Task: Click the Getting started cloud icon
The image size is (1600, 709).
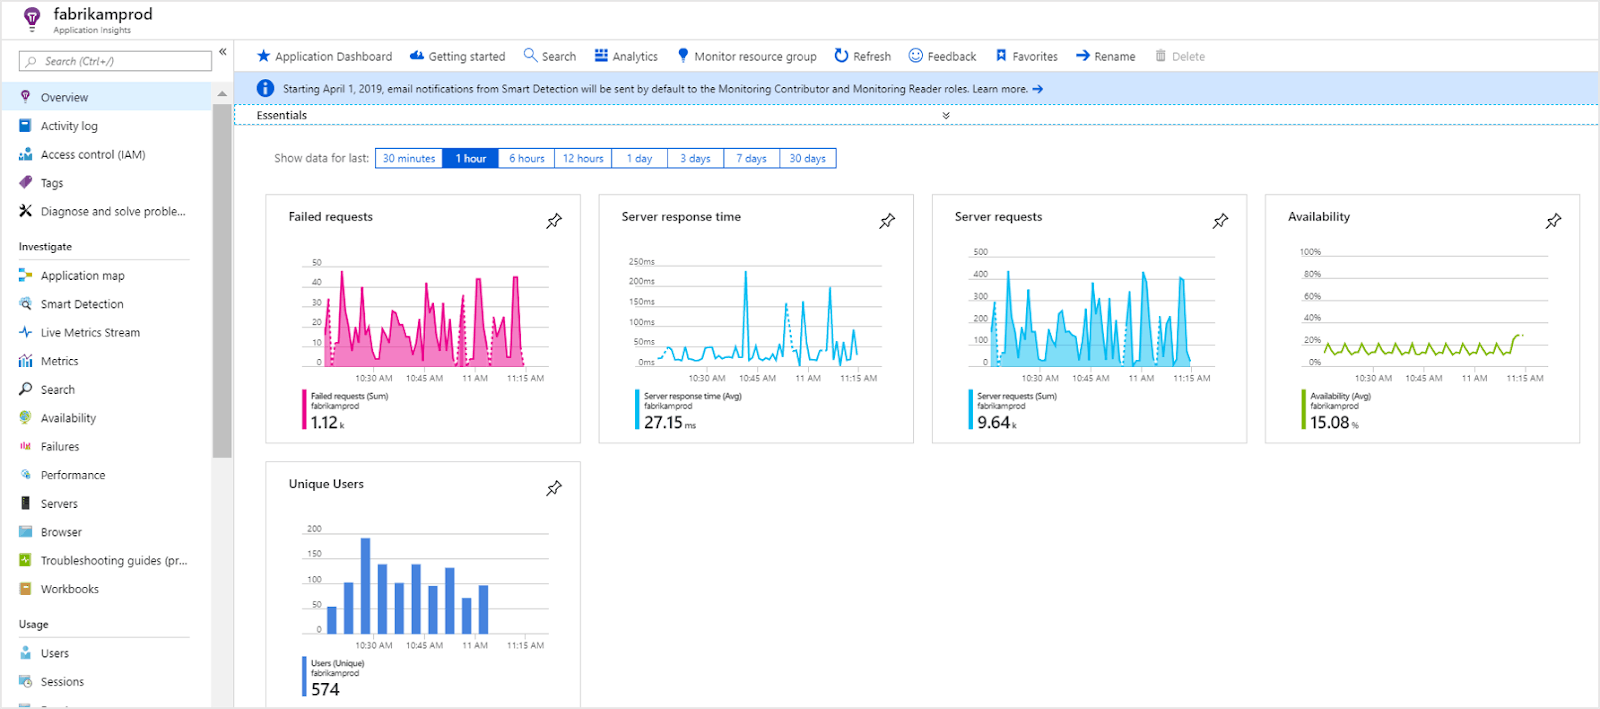Action: [x=417, y=56]
